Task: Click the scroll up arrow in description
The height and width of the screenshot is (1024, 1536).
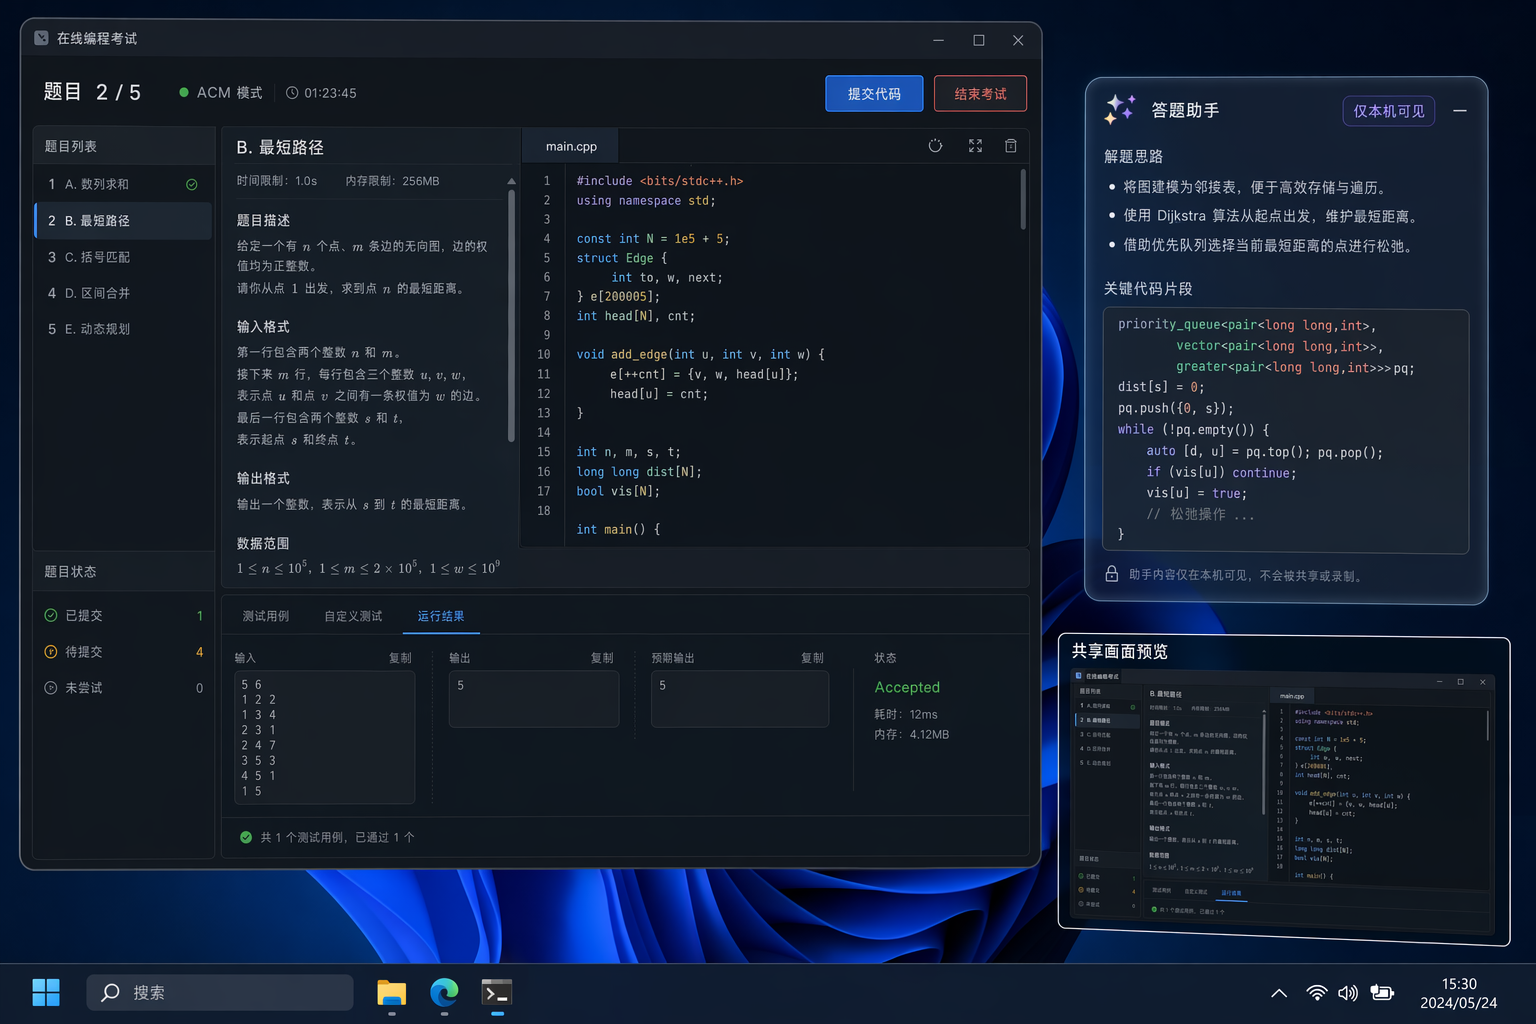Action: click(511, 181)
